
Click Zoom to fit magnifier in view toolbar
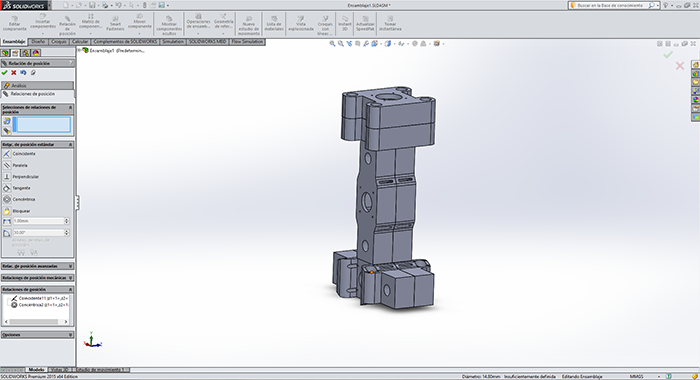[x=332, y=44]
